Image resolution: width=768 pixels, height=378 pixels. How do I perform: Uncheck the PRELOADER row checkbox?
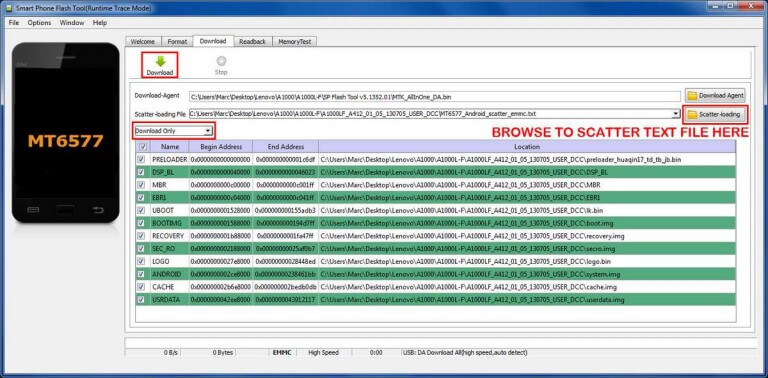(x=142, y=160)
